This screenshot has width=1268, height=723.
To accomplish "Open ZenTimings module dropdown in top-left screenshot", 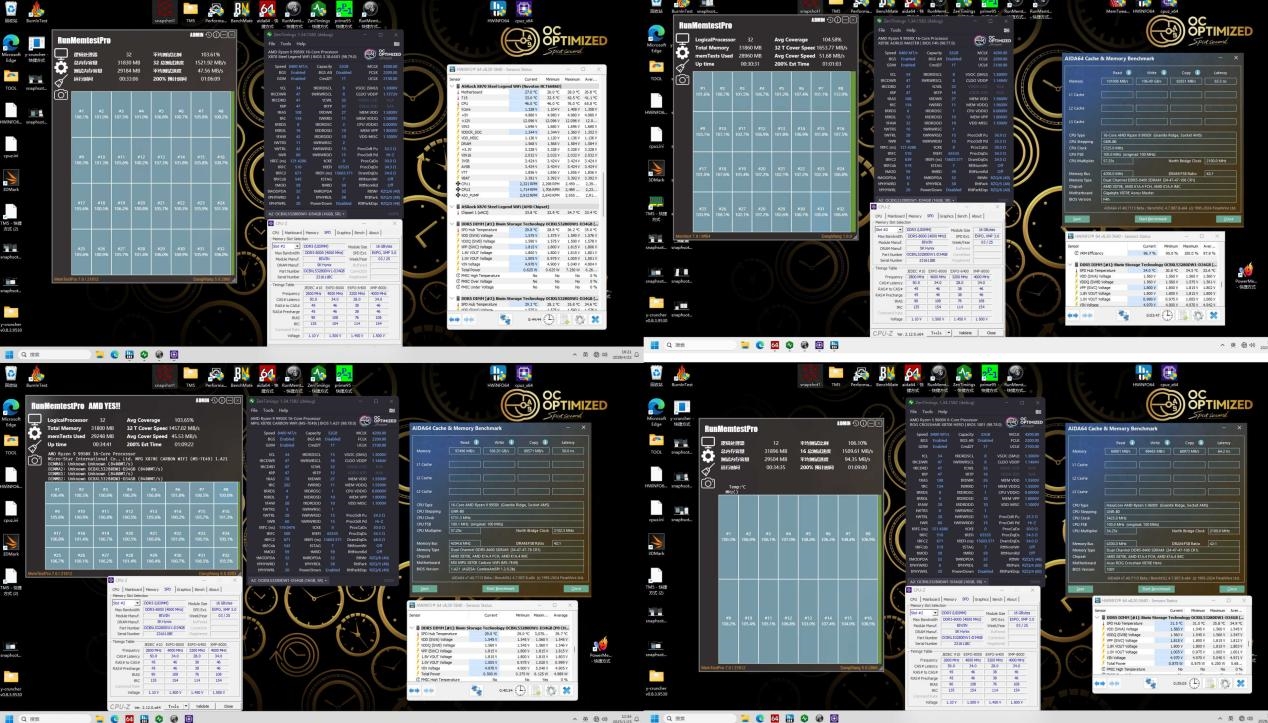I will [x=306, y=213].
